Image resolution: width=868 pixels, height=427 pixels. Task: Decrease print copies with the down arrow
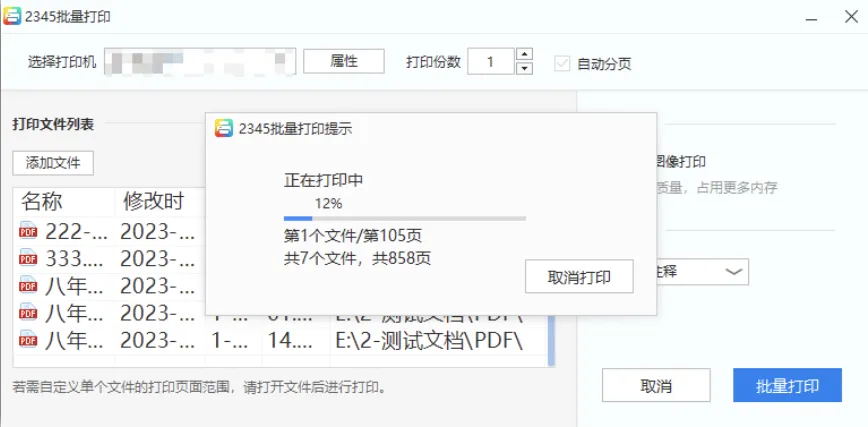[x=524, y=69]
